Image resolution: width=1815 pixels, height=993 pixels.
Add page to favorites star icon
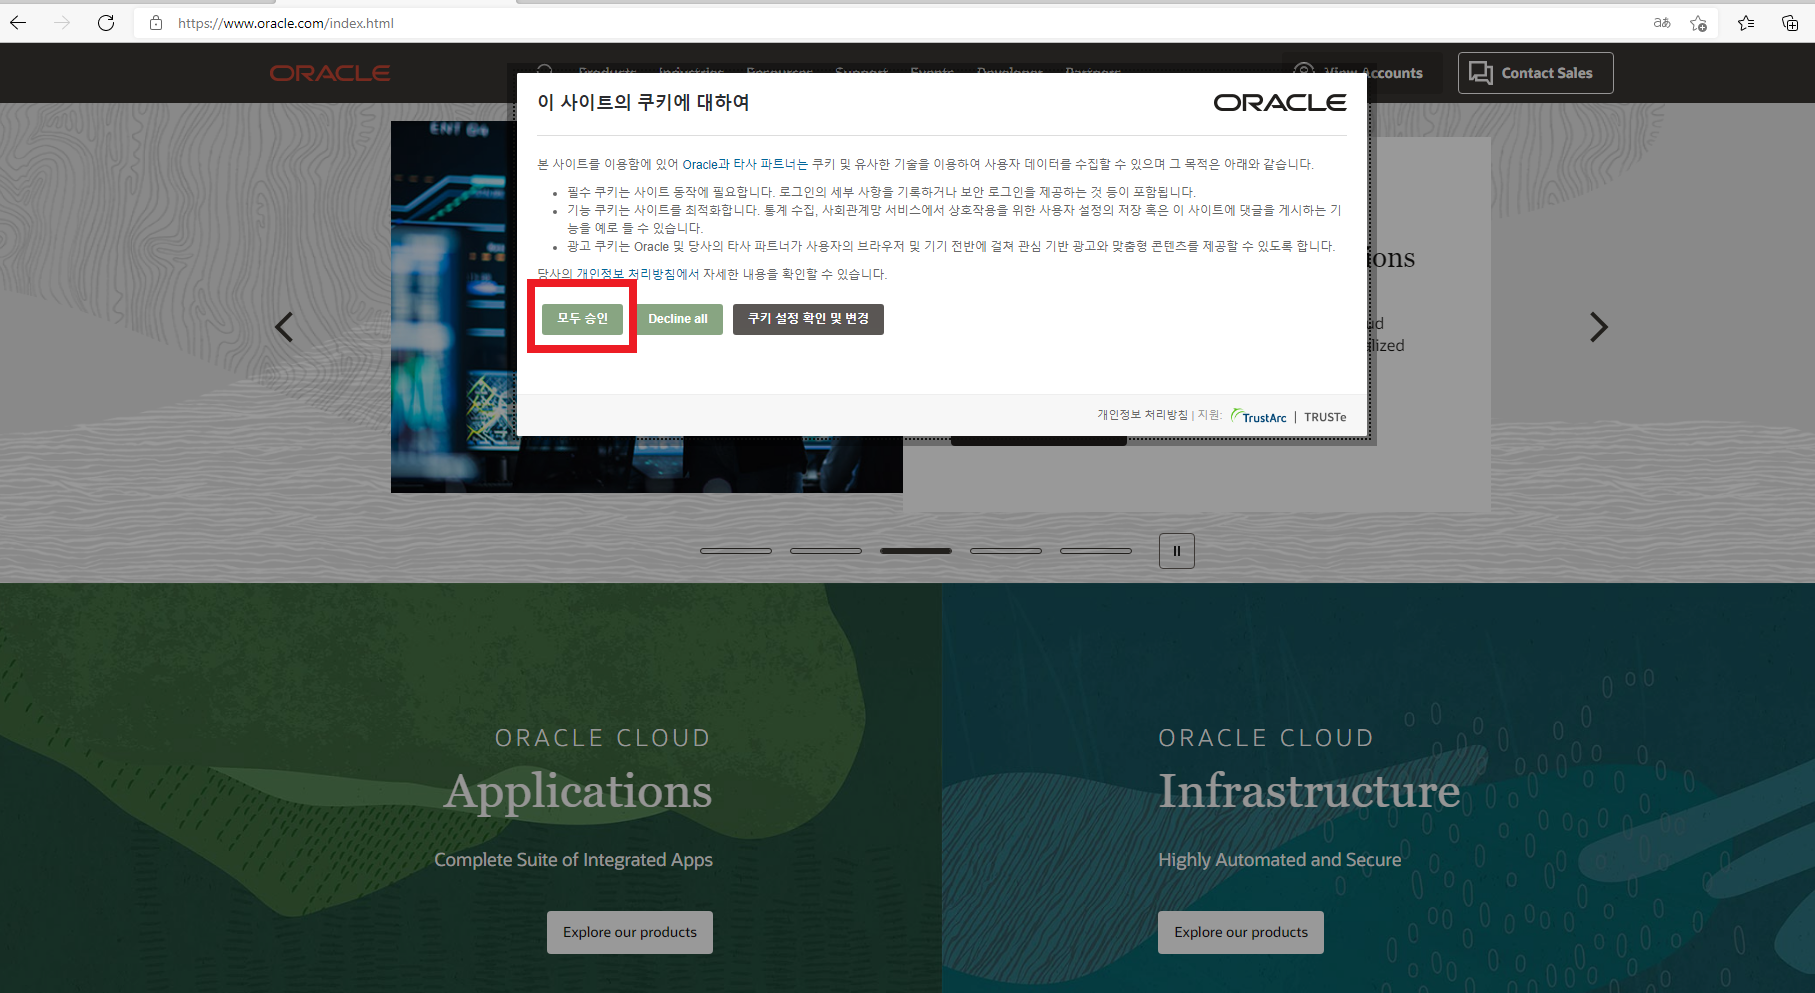coord(1698,23)
